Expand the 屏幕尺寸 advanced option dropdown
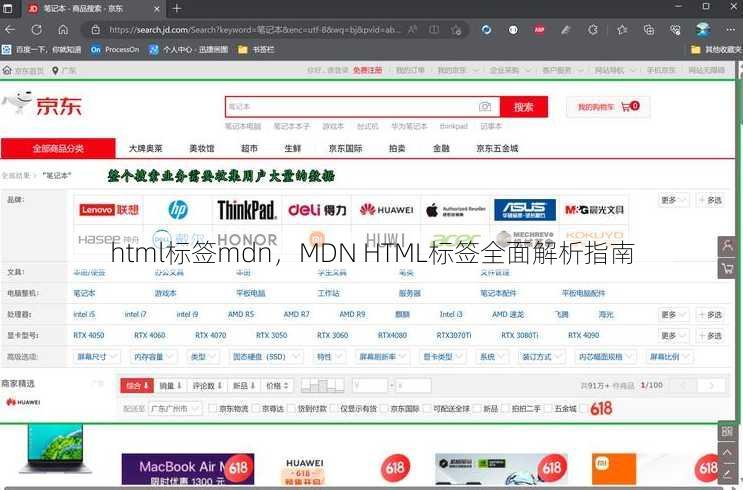Viewport: 743px width, 490px height. [97, 356]
